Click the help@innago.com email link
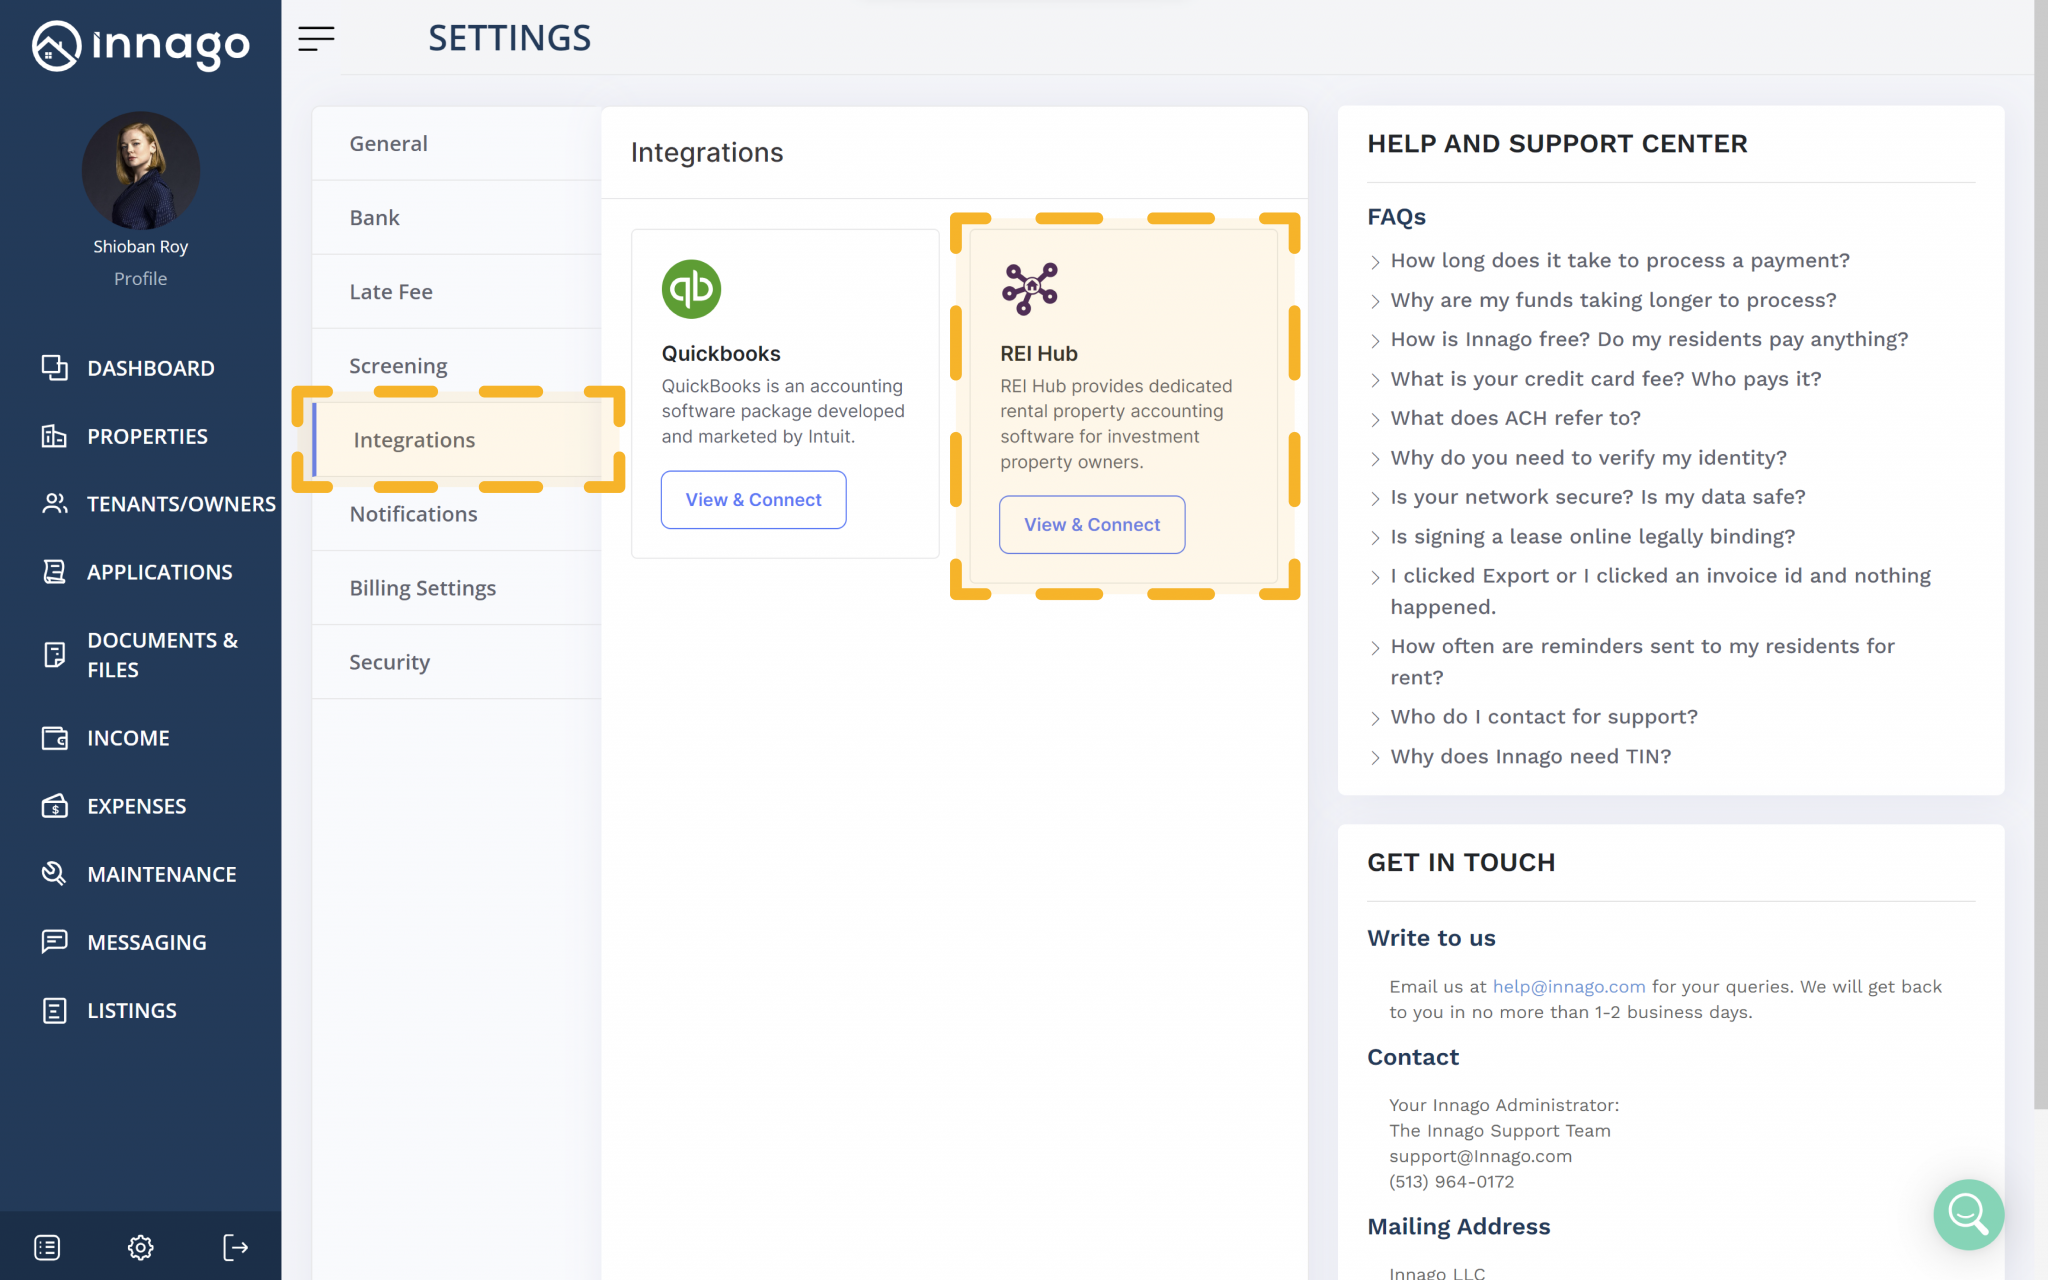 coord(1568,987)
